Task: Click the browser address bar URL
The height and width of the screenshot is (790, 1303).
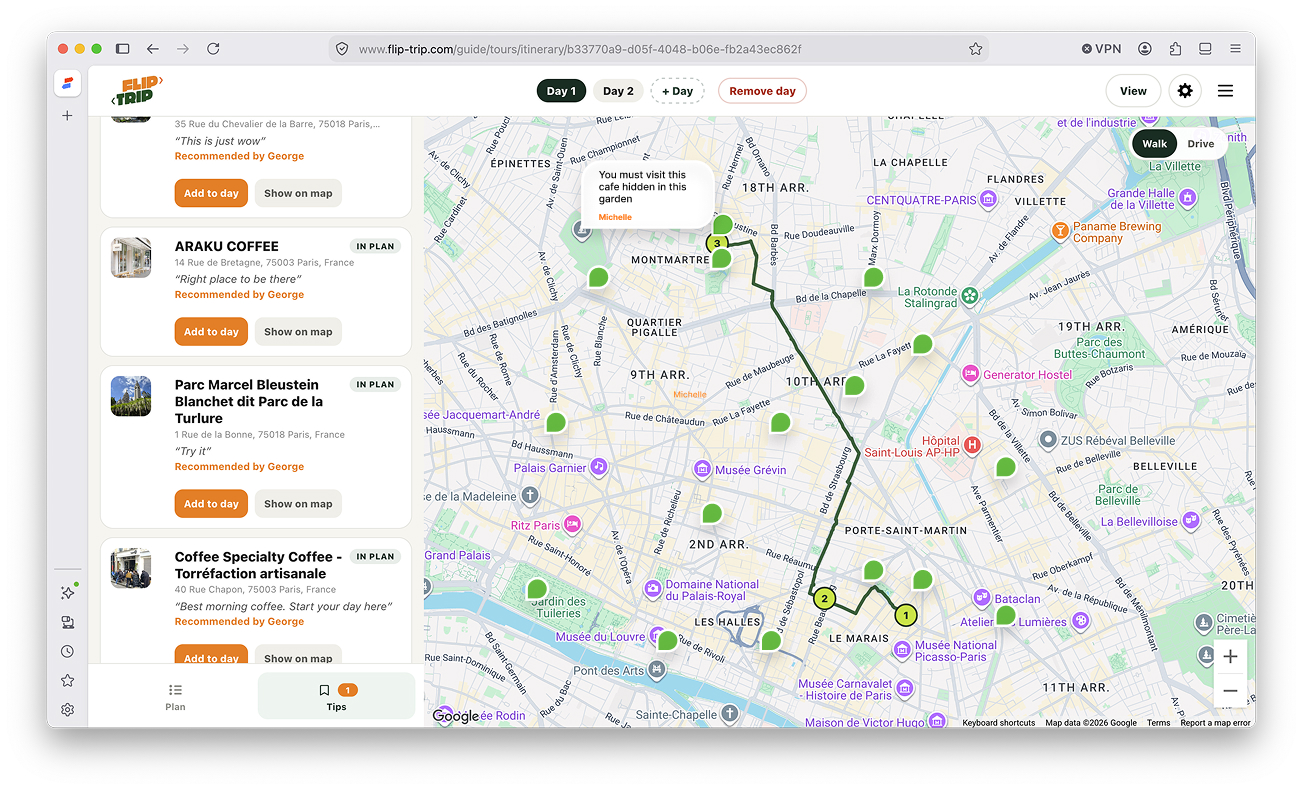Action: pos(580,49)
